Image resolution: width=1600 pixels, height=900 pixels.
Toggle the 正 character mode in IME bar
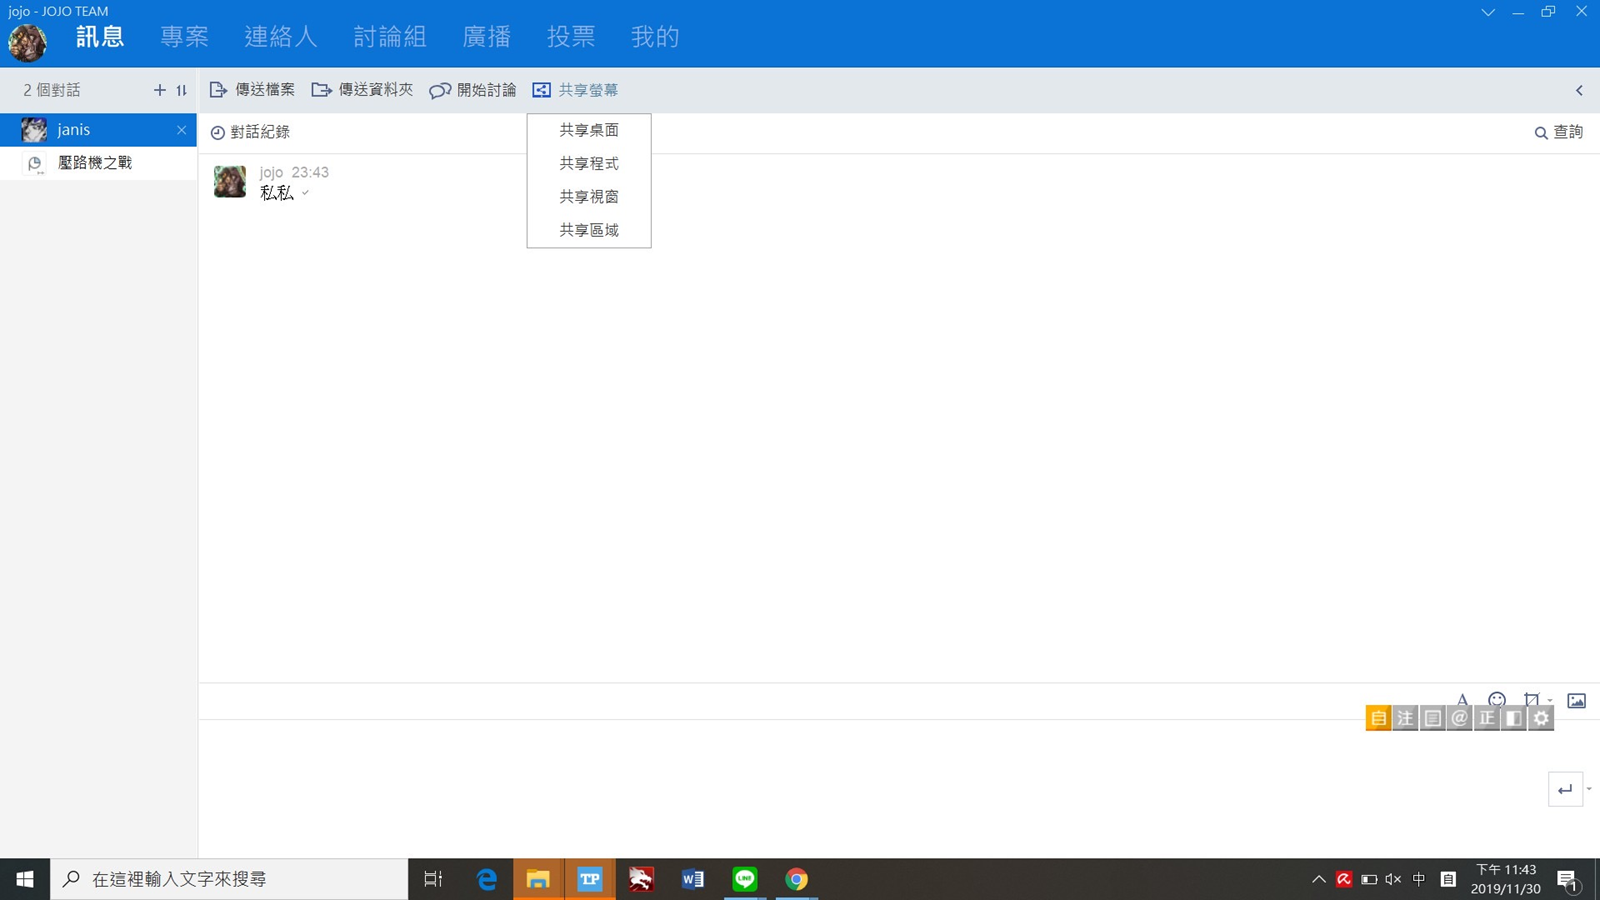click(1487, 718)
